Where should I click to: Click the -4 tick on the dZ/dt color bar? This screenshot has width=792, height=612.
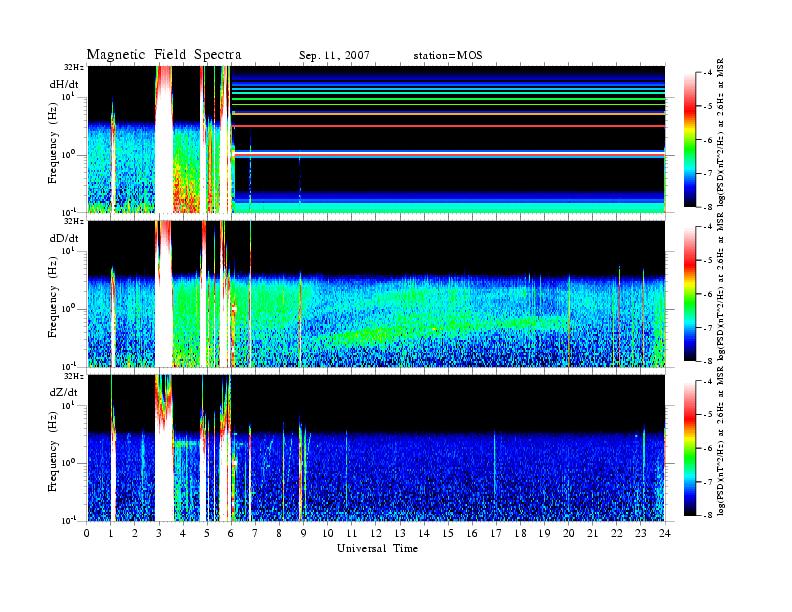[706, 381]
